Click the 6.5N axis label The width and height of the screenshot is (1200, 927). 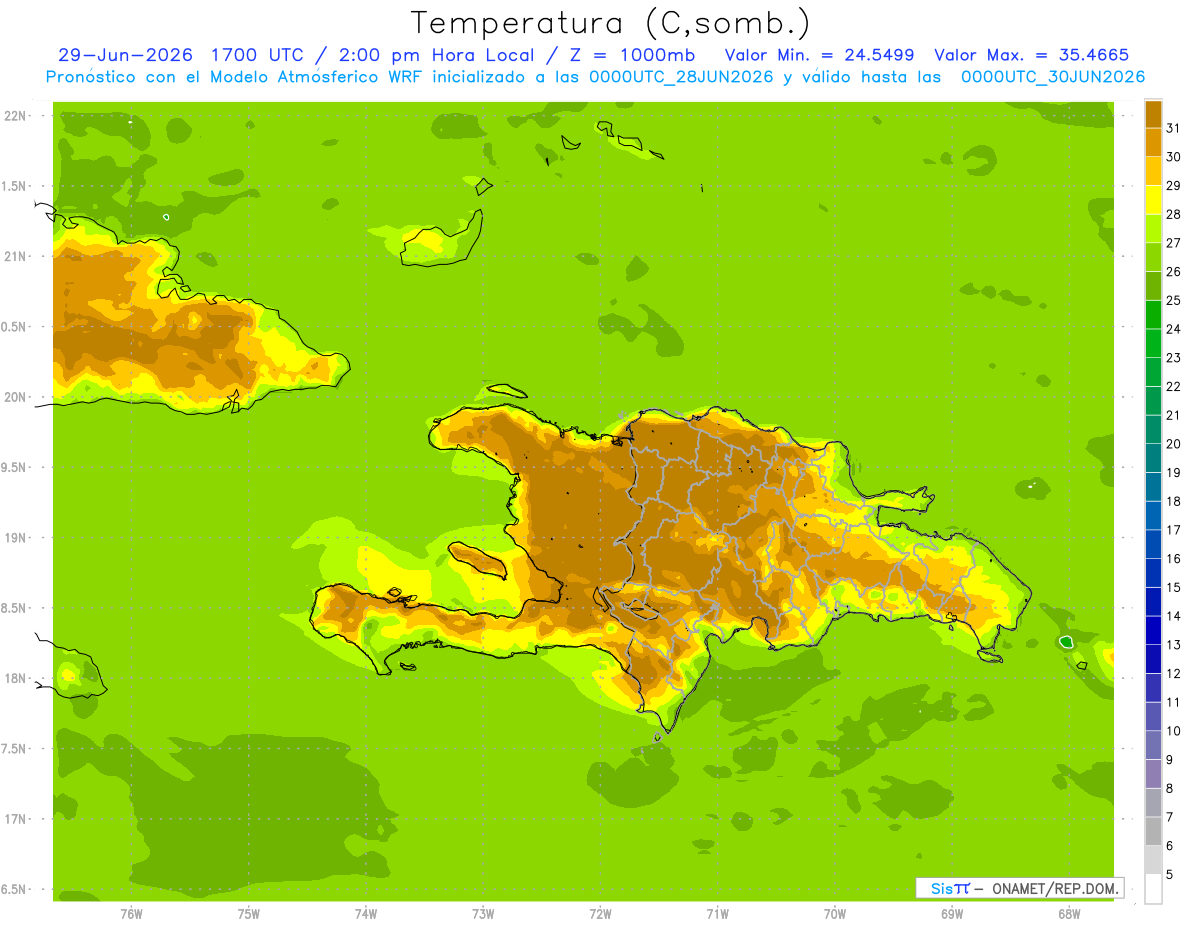pyautogui.click(x=15, y=889)
